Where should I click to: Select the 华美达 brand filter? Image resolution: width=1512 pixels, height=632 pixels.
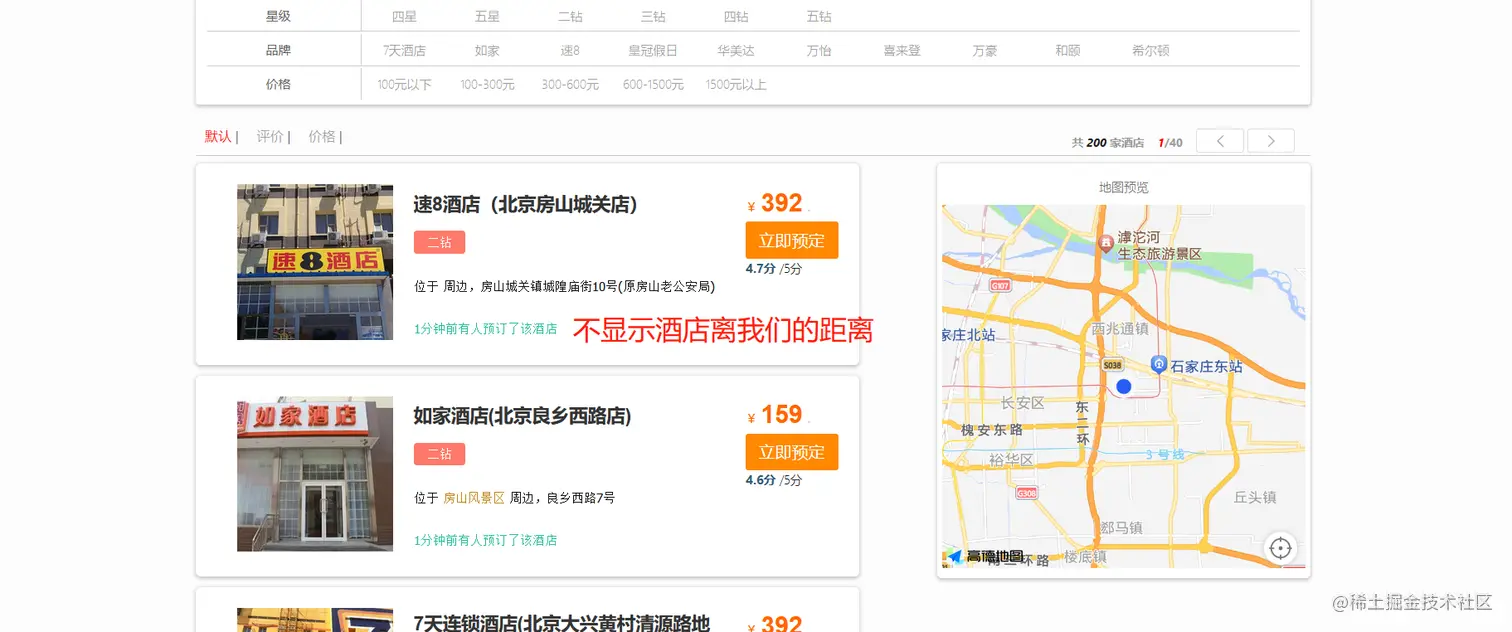[736, 51]
